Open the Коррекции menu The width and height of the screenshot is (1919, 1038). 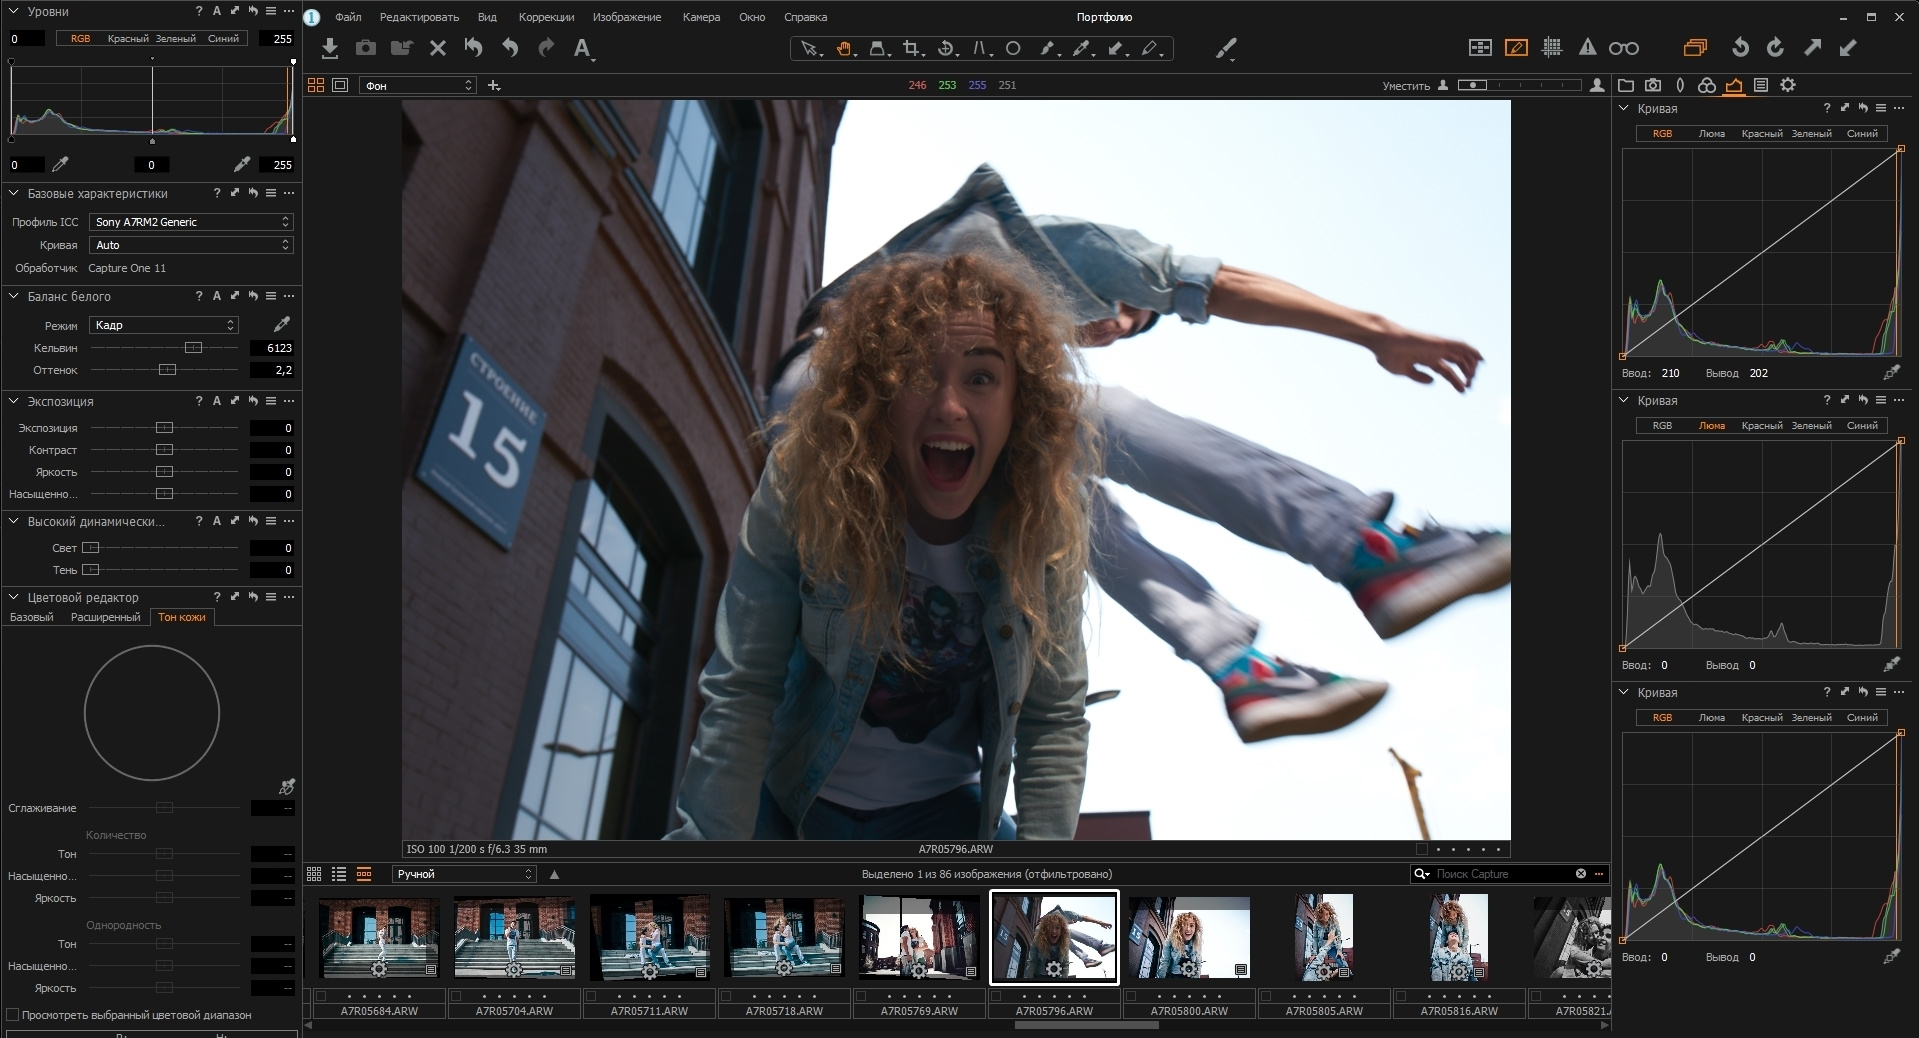(x=546, y=17)
